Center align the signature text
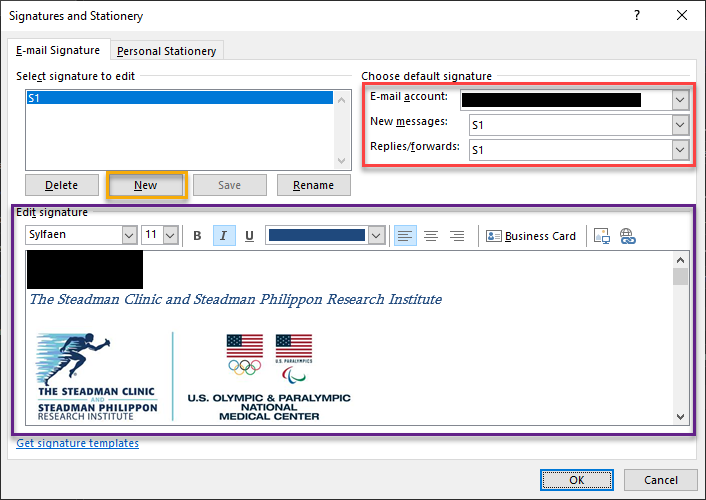 [x=431, y=236]
